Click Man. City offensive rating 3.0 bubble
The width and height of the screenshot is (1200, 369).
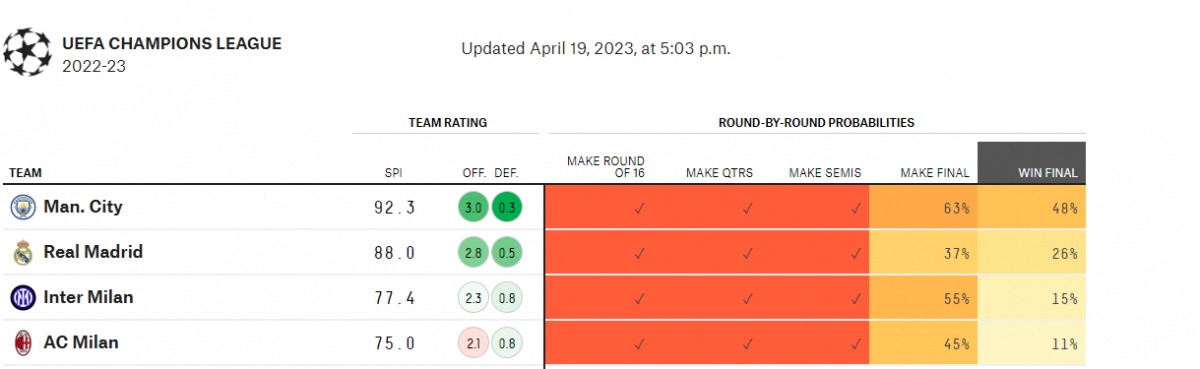click(474, 208)
